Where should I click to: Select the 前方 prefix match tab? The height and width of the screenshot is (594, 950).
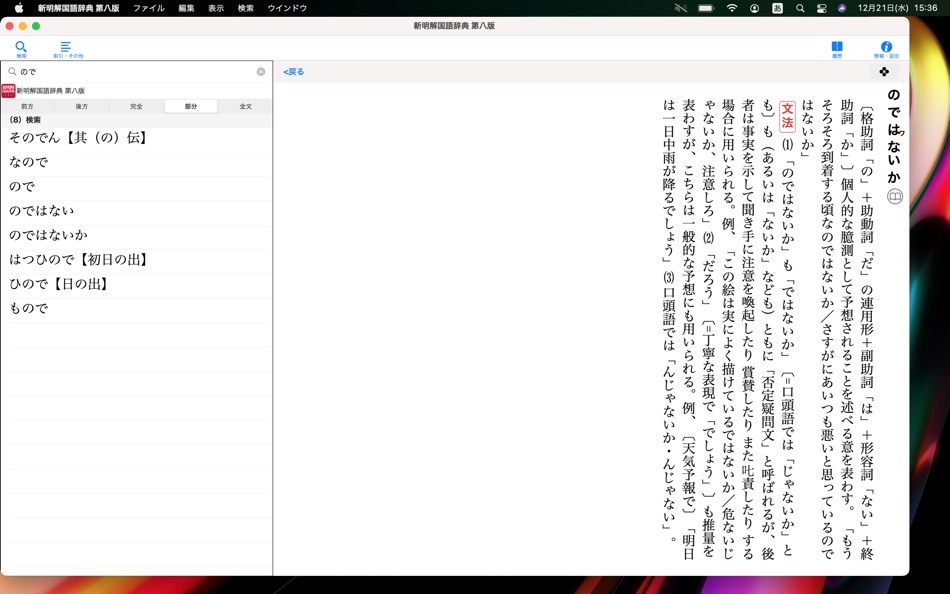pos(27,106)
